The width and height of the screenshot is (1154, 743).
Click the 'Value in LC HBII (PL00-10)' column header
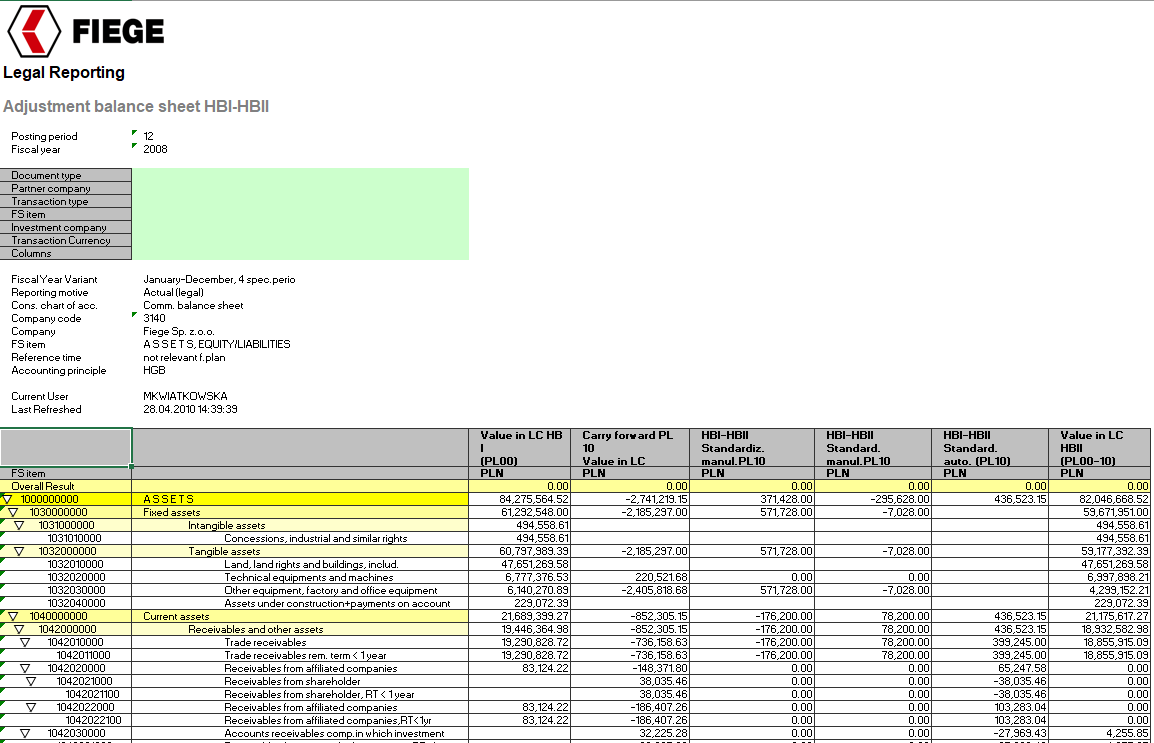[x=1100, y=447]
